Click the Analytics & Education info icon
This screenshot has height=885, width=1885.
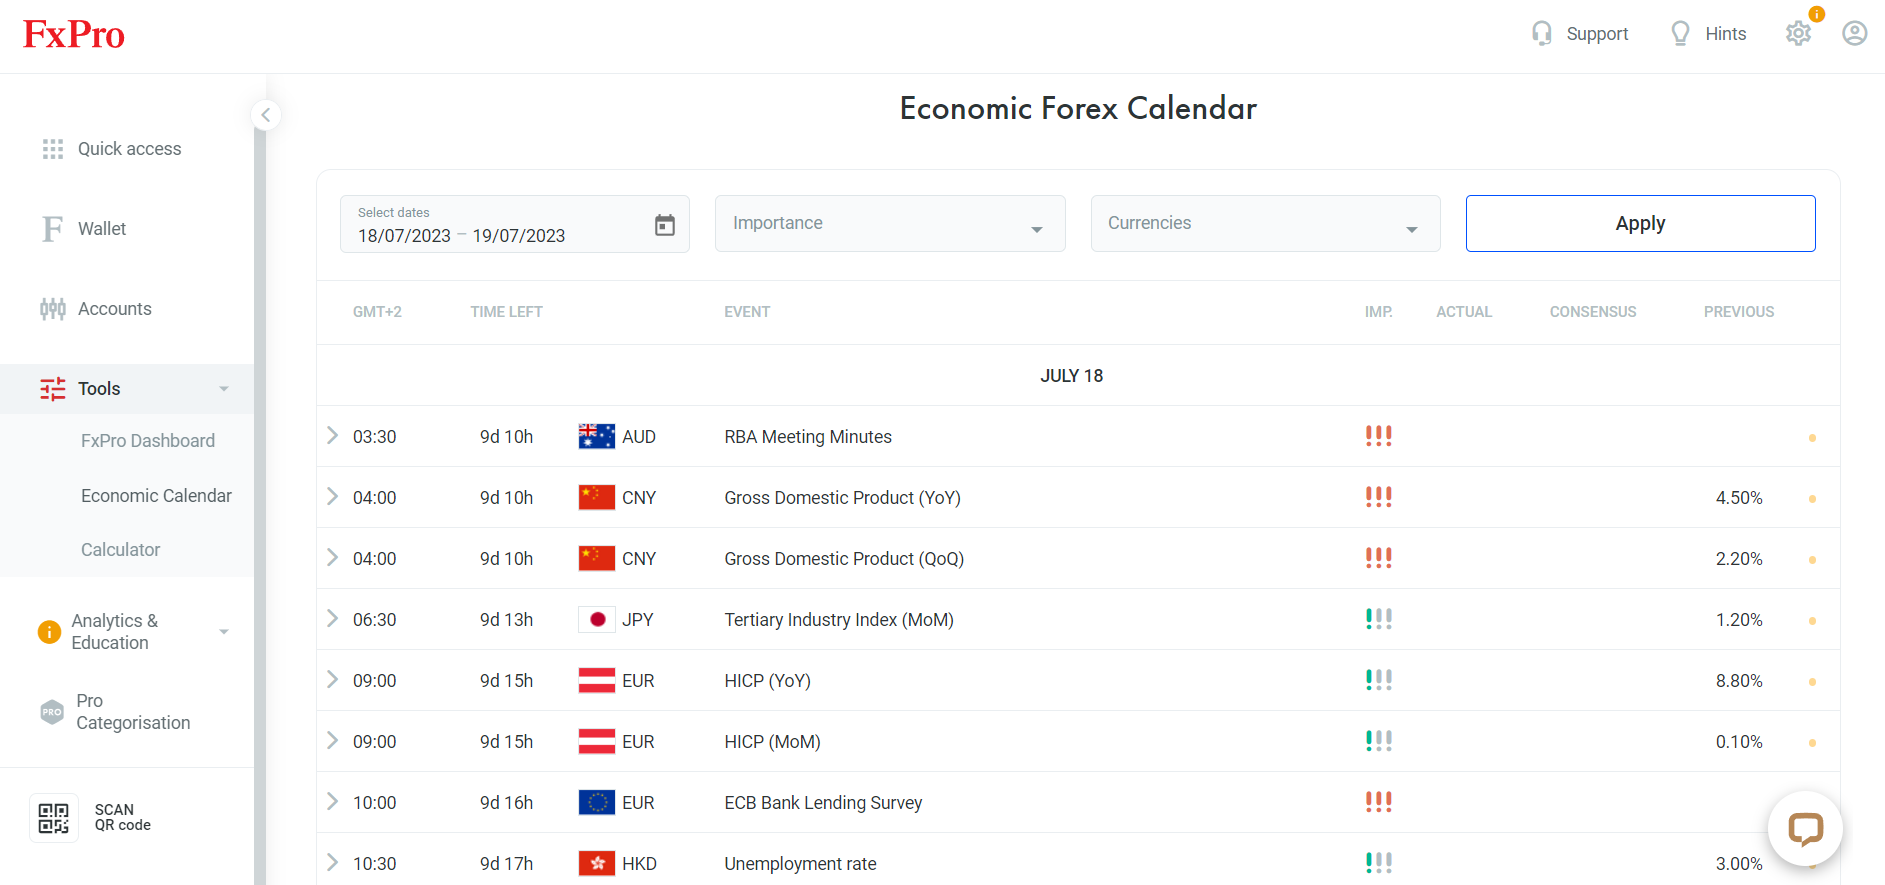[49, 632]
